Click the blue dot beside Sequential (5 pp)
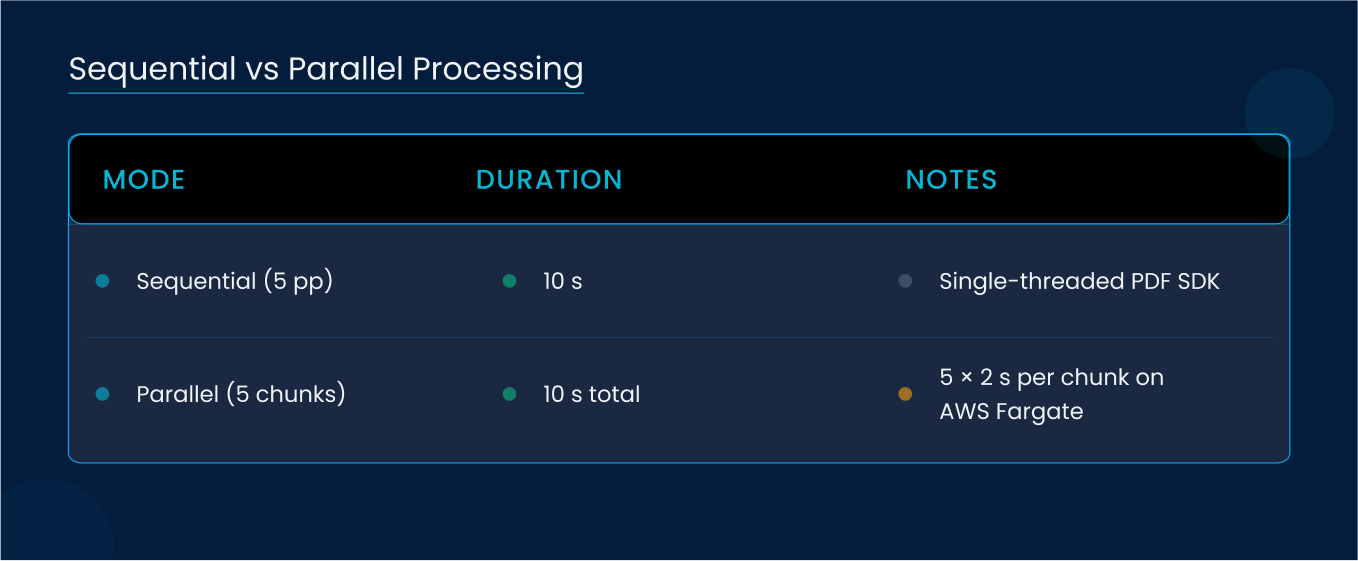 (x=102, y=282)
